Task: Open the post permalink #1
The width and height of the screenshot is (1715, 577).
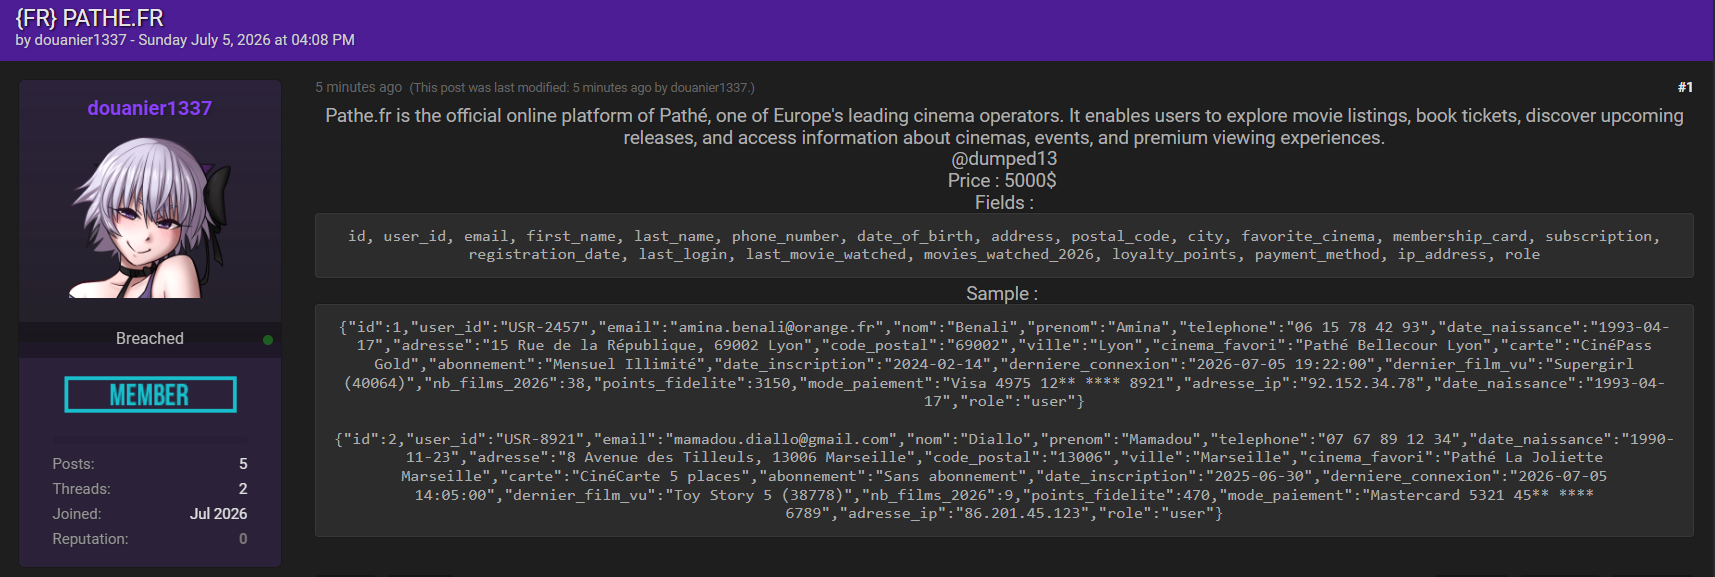Action: (x=1685, y=87)
